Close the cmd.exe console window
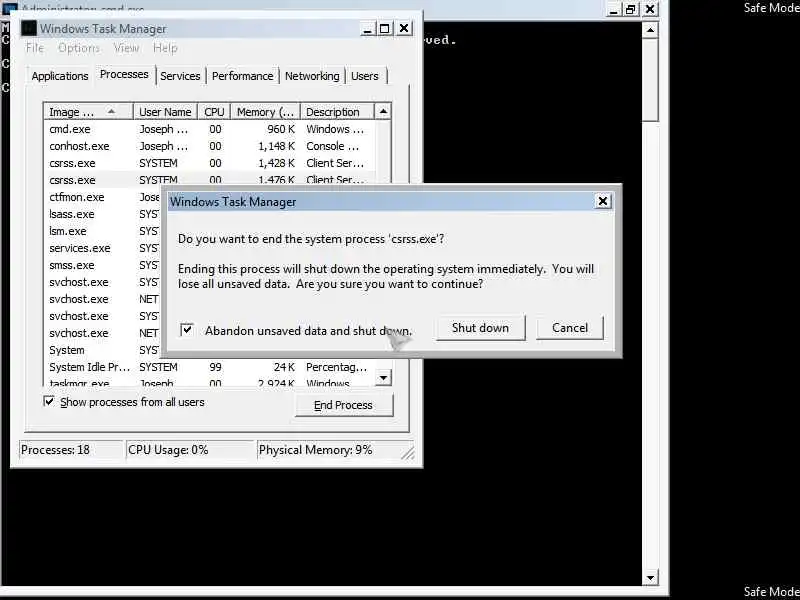 (650, 9)
